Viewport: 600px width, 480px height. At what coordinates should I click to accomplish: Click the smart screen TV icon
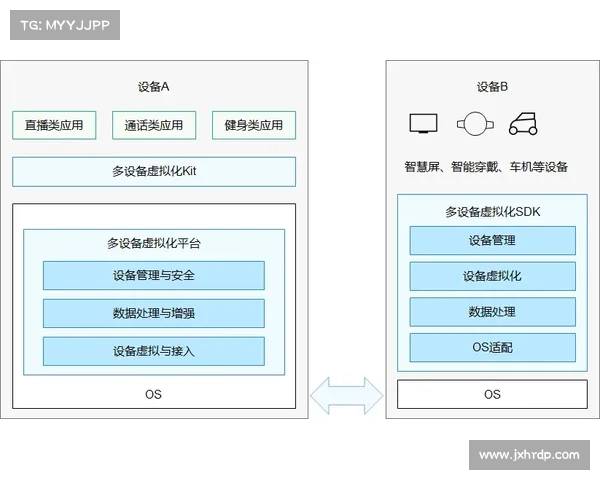point(423,123)
